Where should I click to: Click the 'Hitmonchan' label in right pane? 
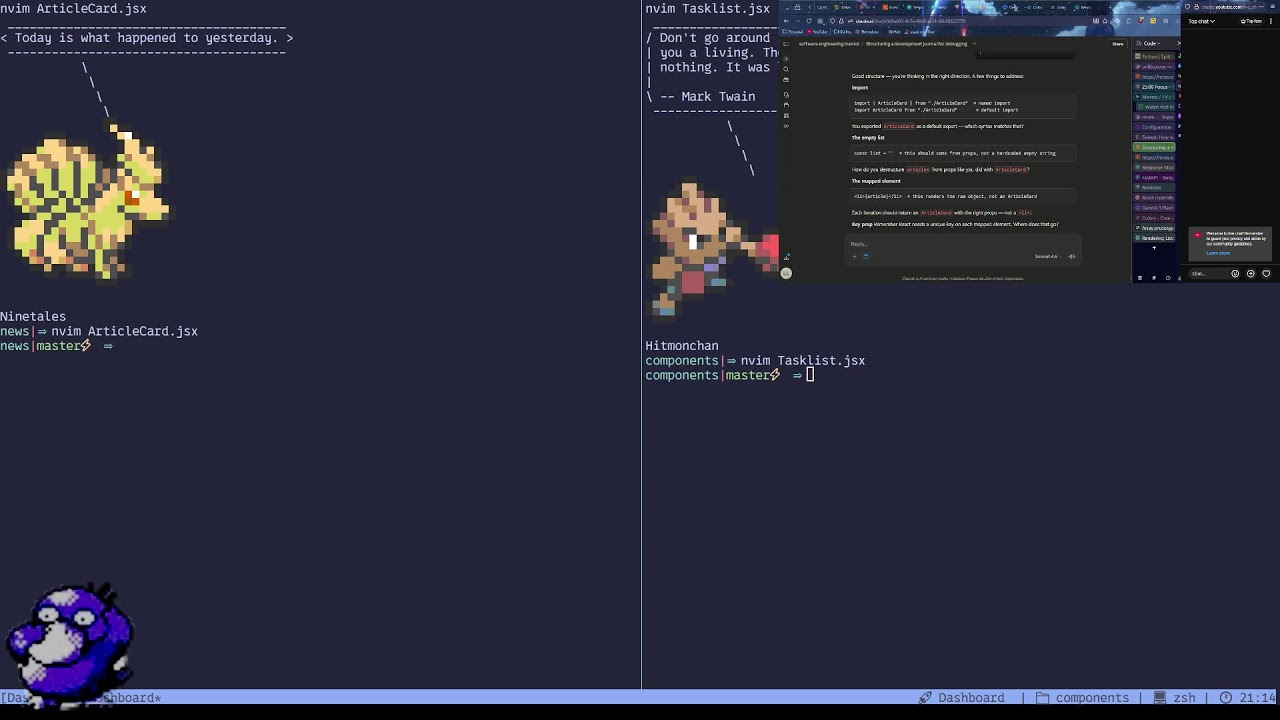click(x=682, y=346)
